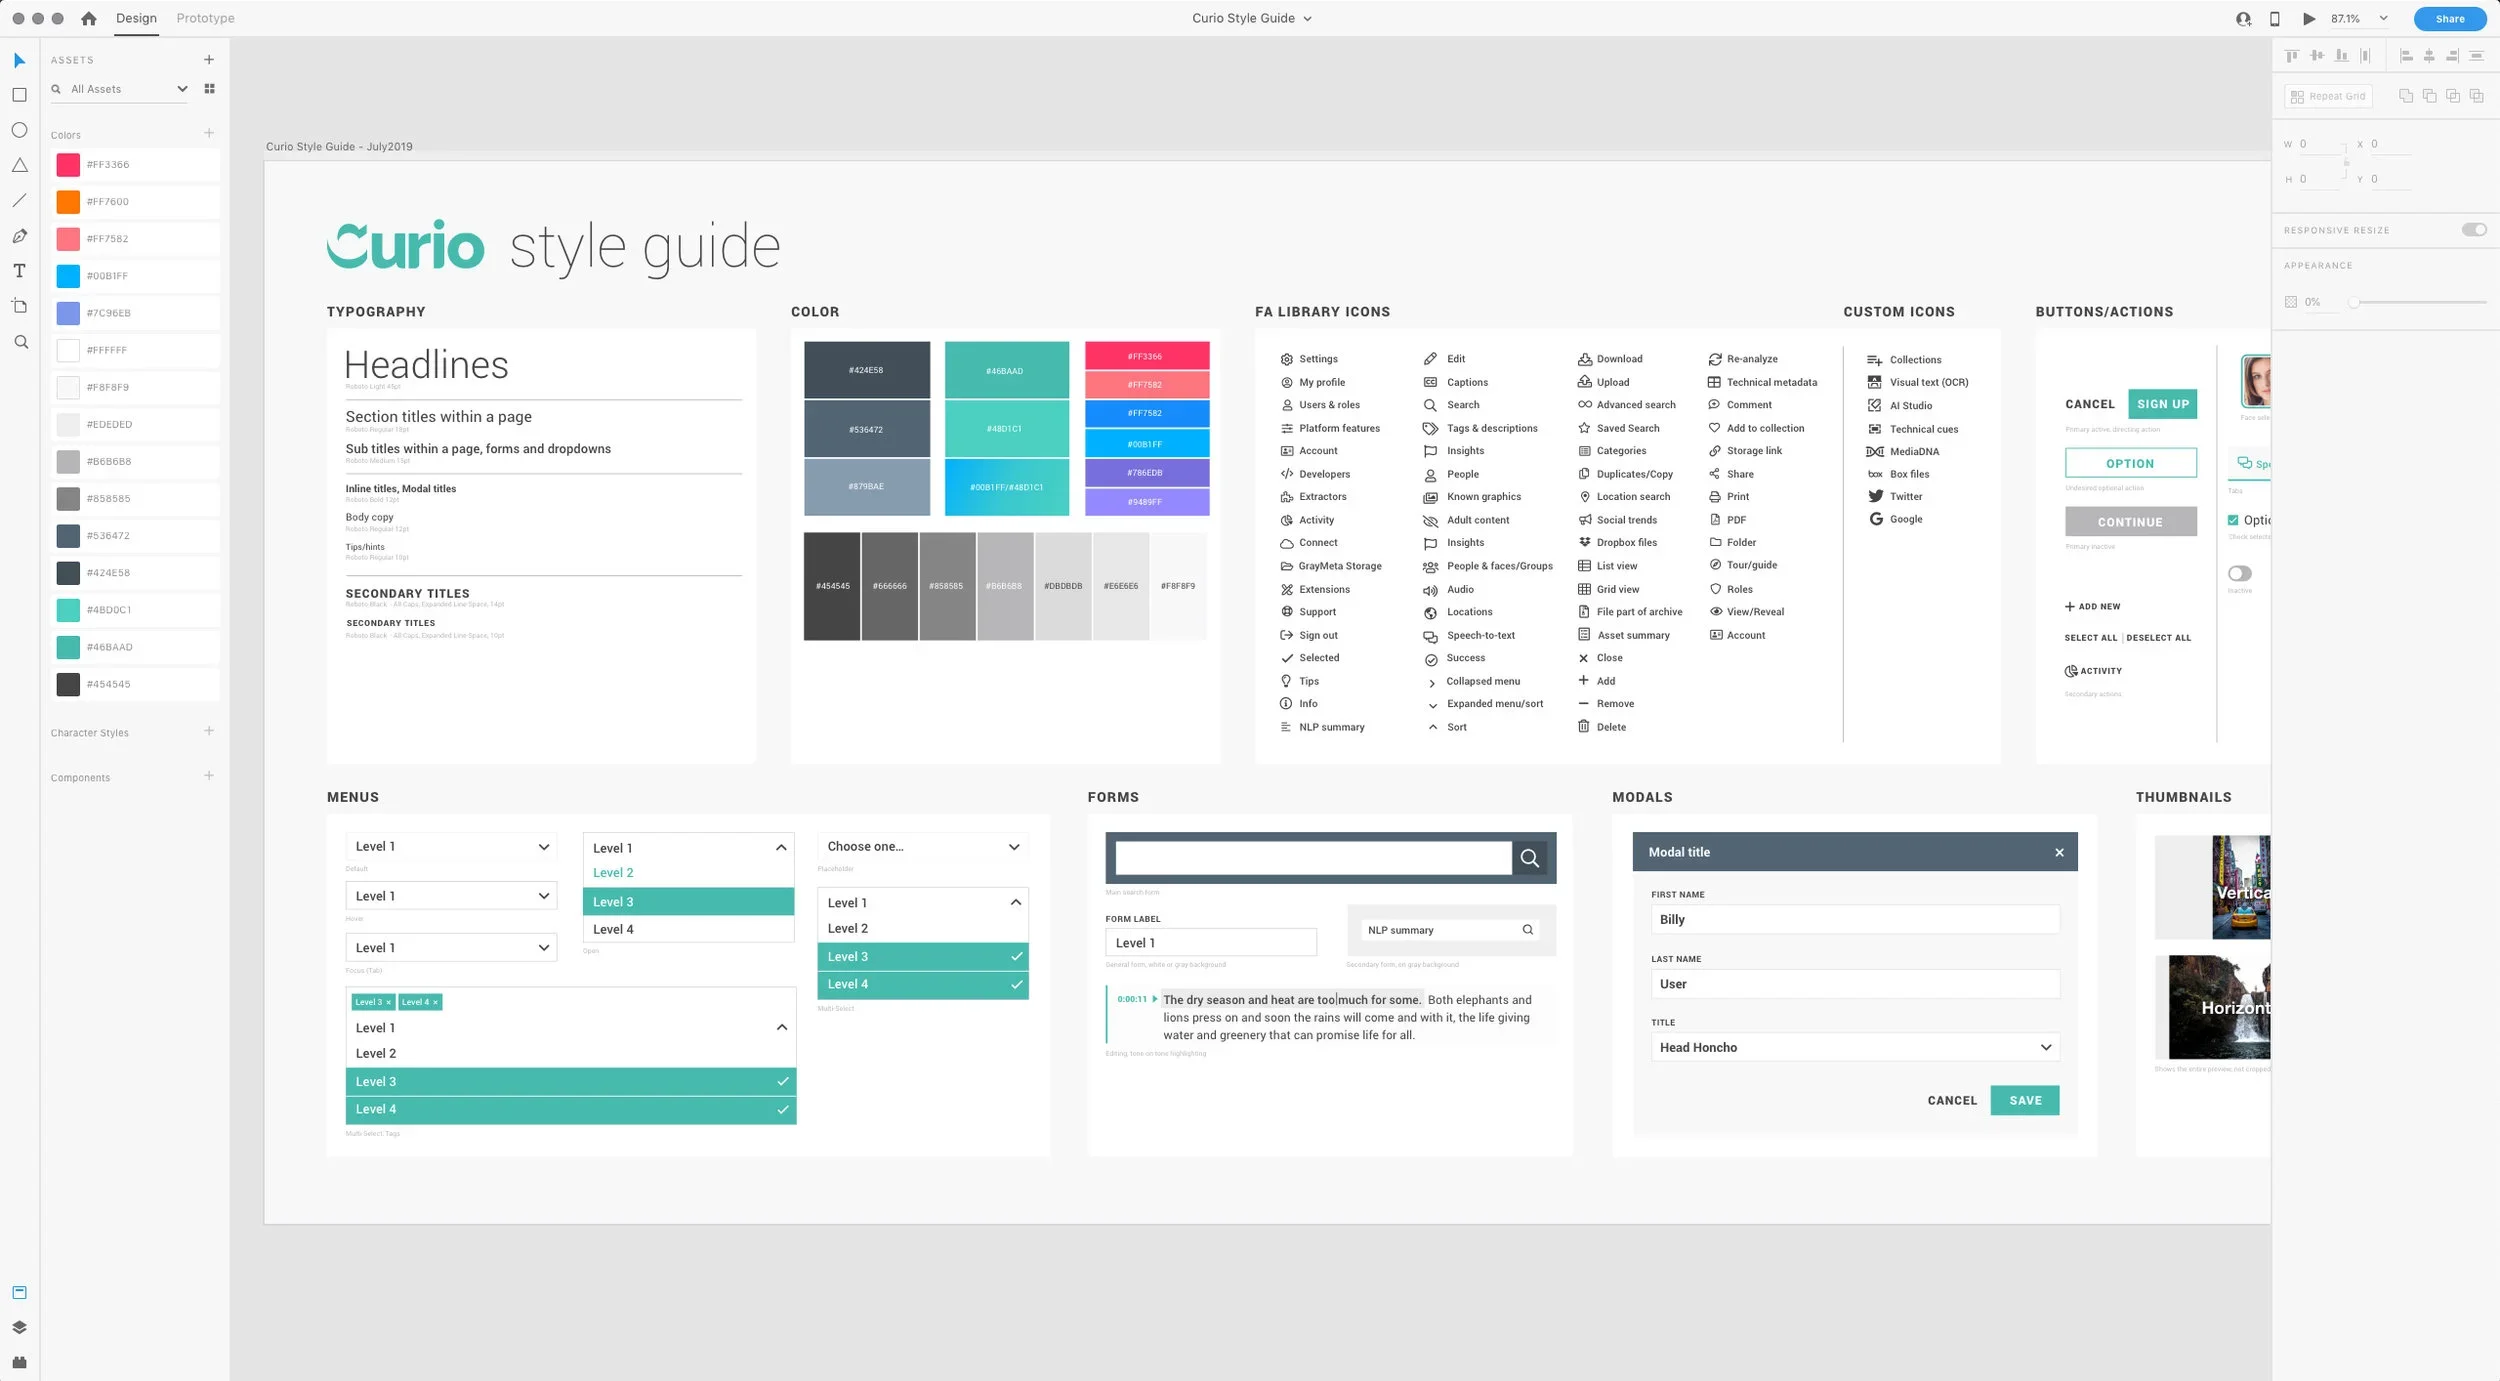The image size is (2500, 1381).
Task: Click the Repeat Grid button
Action: 2328,96
